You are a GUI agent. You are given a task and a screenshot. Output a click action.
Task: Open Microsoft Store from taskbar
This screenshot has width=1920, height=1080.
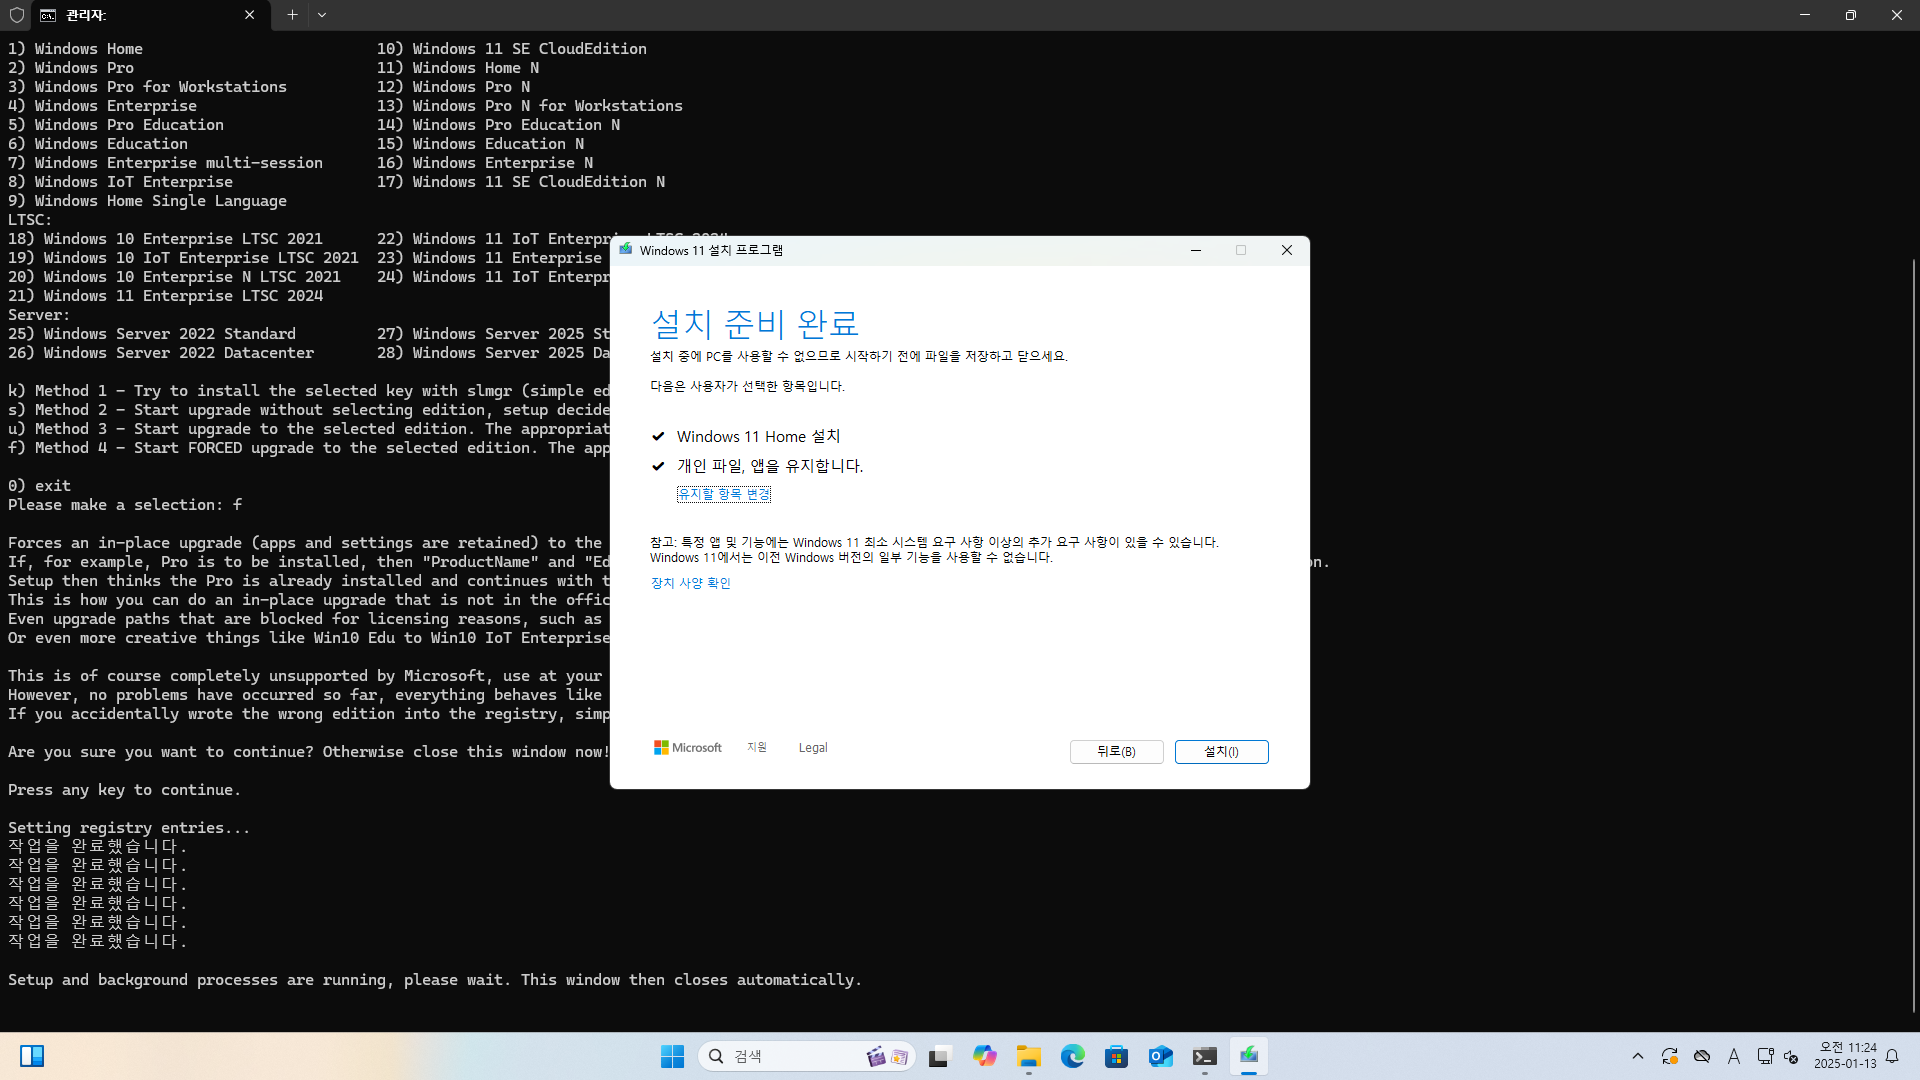click(x=1117, y=1056)
